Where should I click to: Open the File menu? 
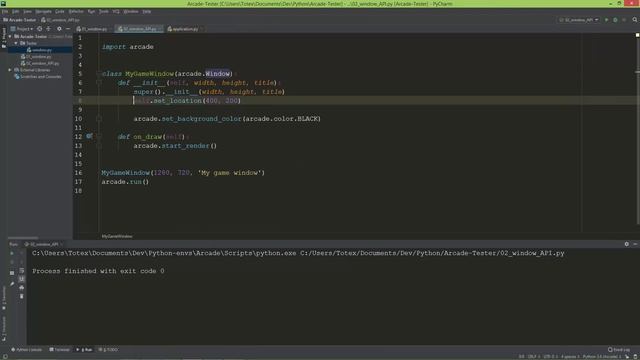(x=5, y=11)
